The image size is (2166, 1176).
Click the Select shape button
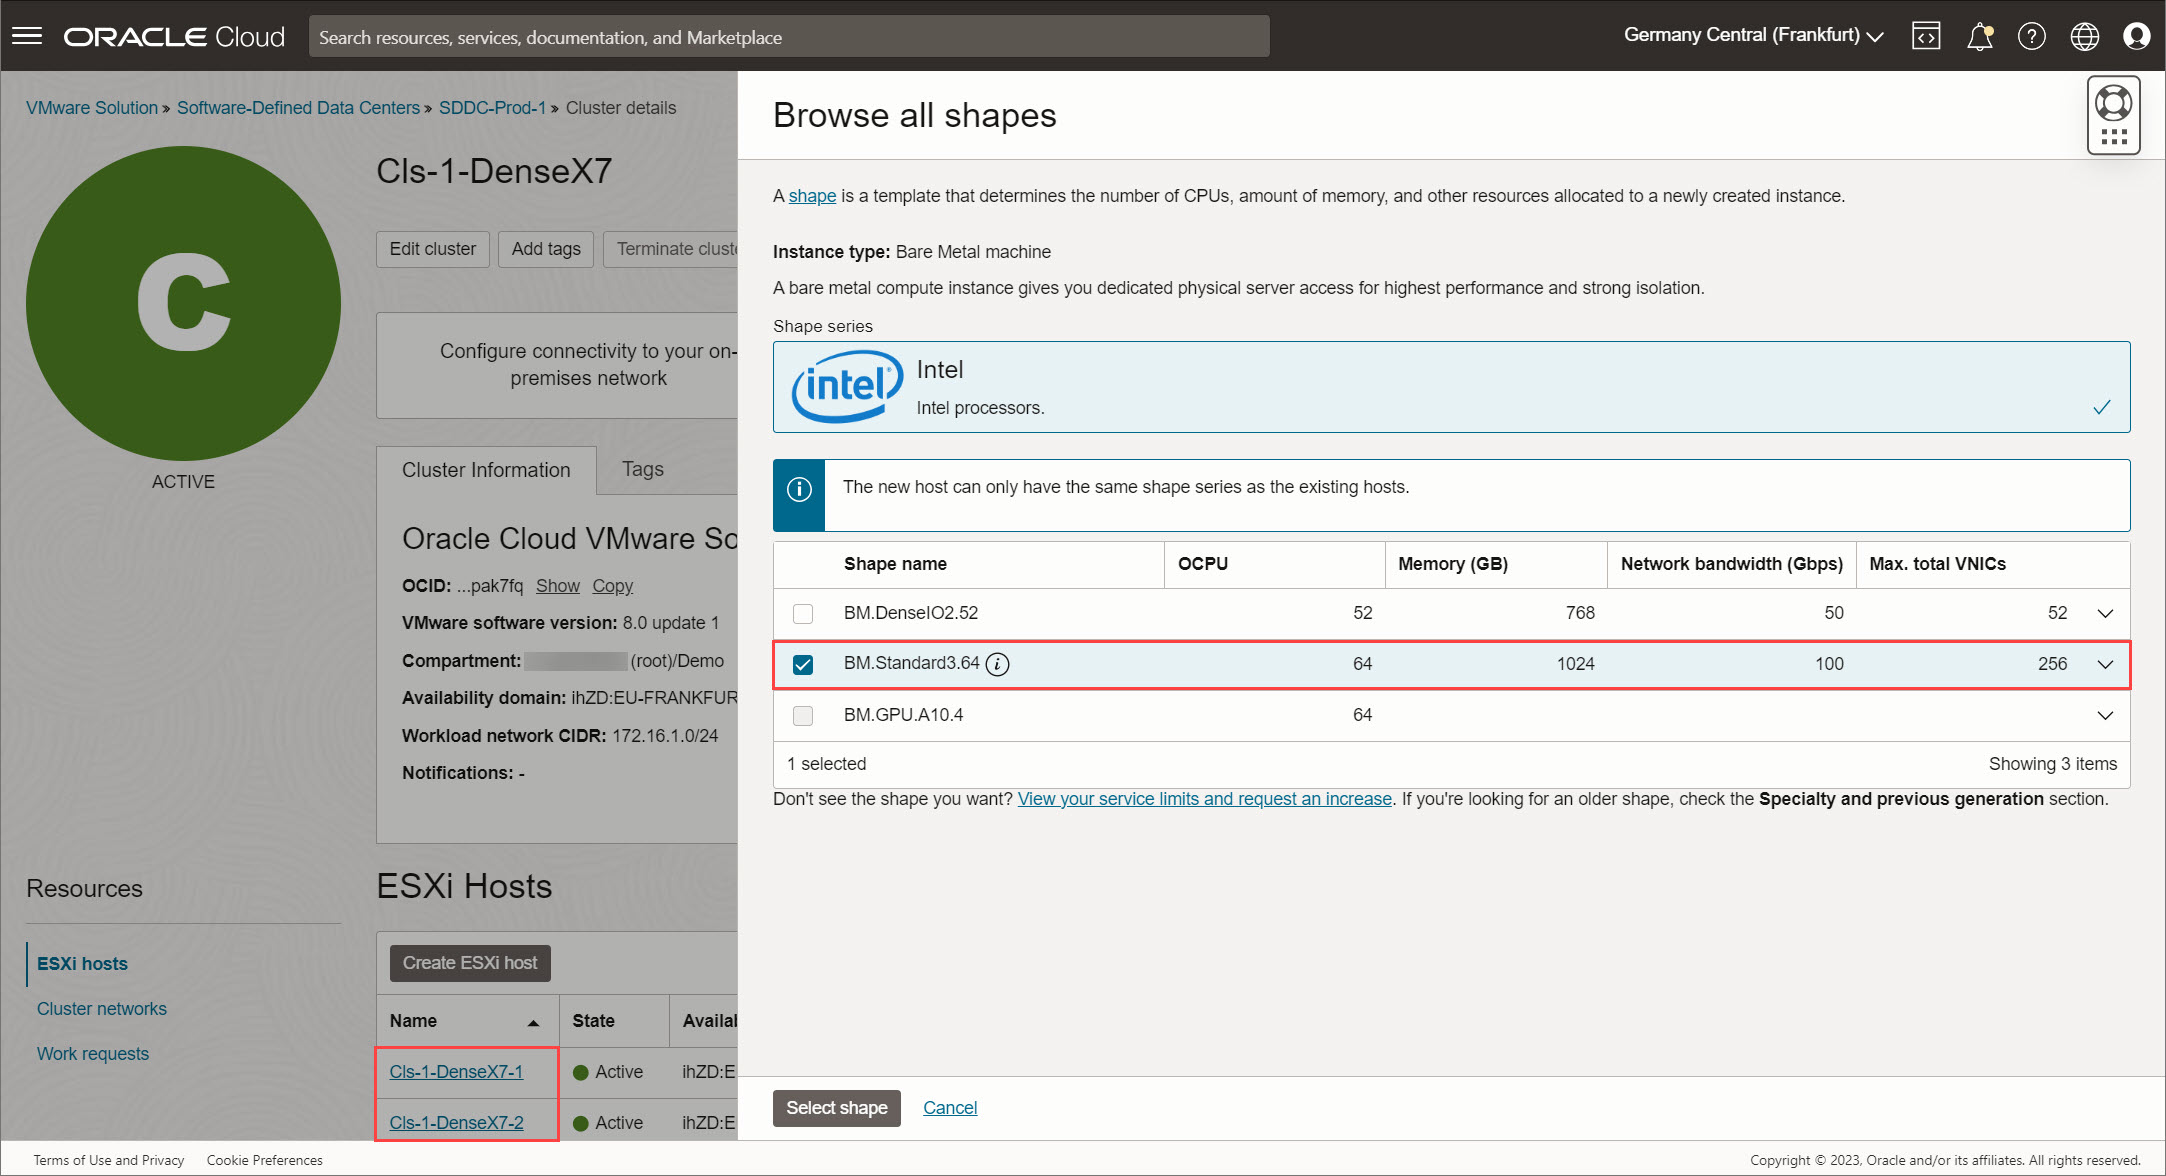click(x=836, y=1108)
